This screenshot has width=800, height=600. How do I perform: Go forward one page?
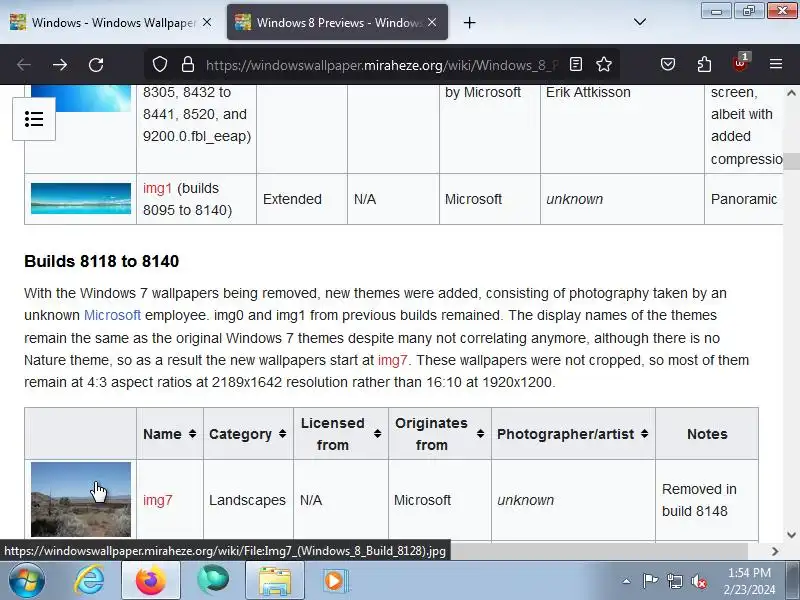60,65
